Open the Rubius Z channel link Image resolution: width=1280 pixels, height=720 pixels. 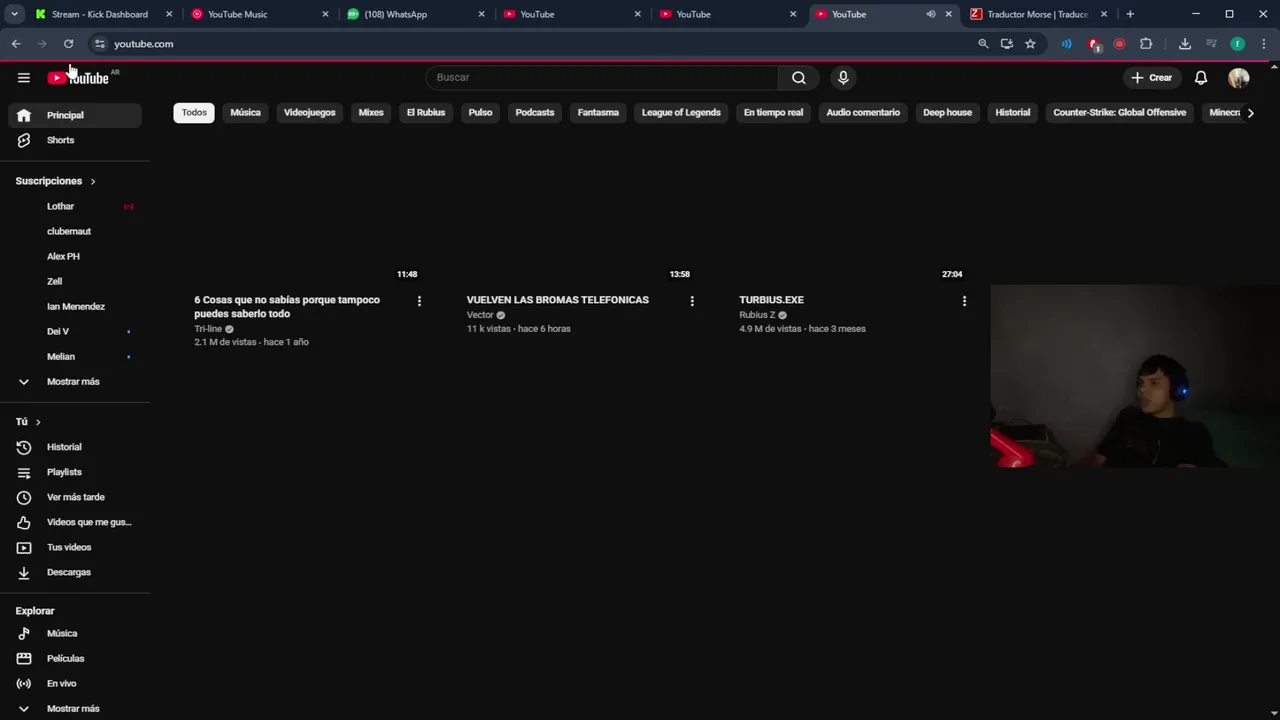coord(757,315)
